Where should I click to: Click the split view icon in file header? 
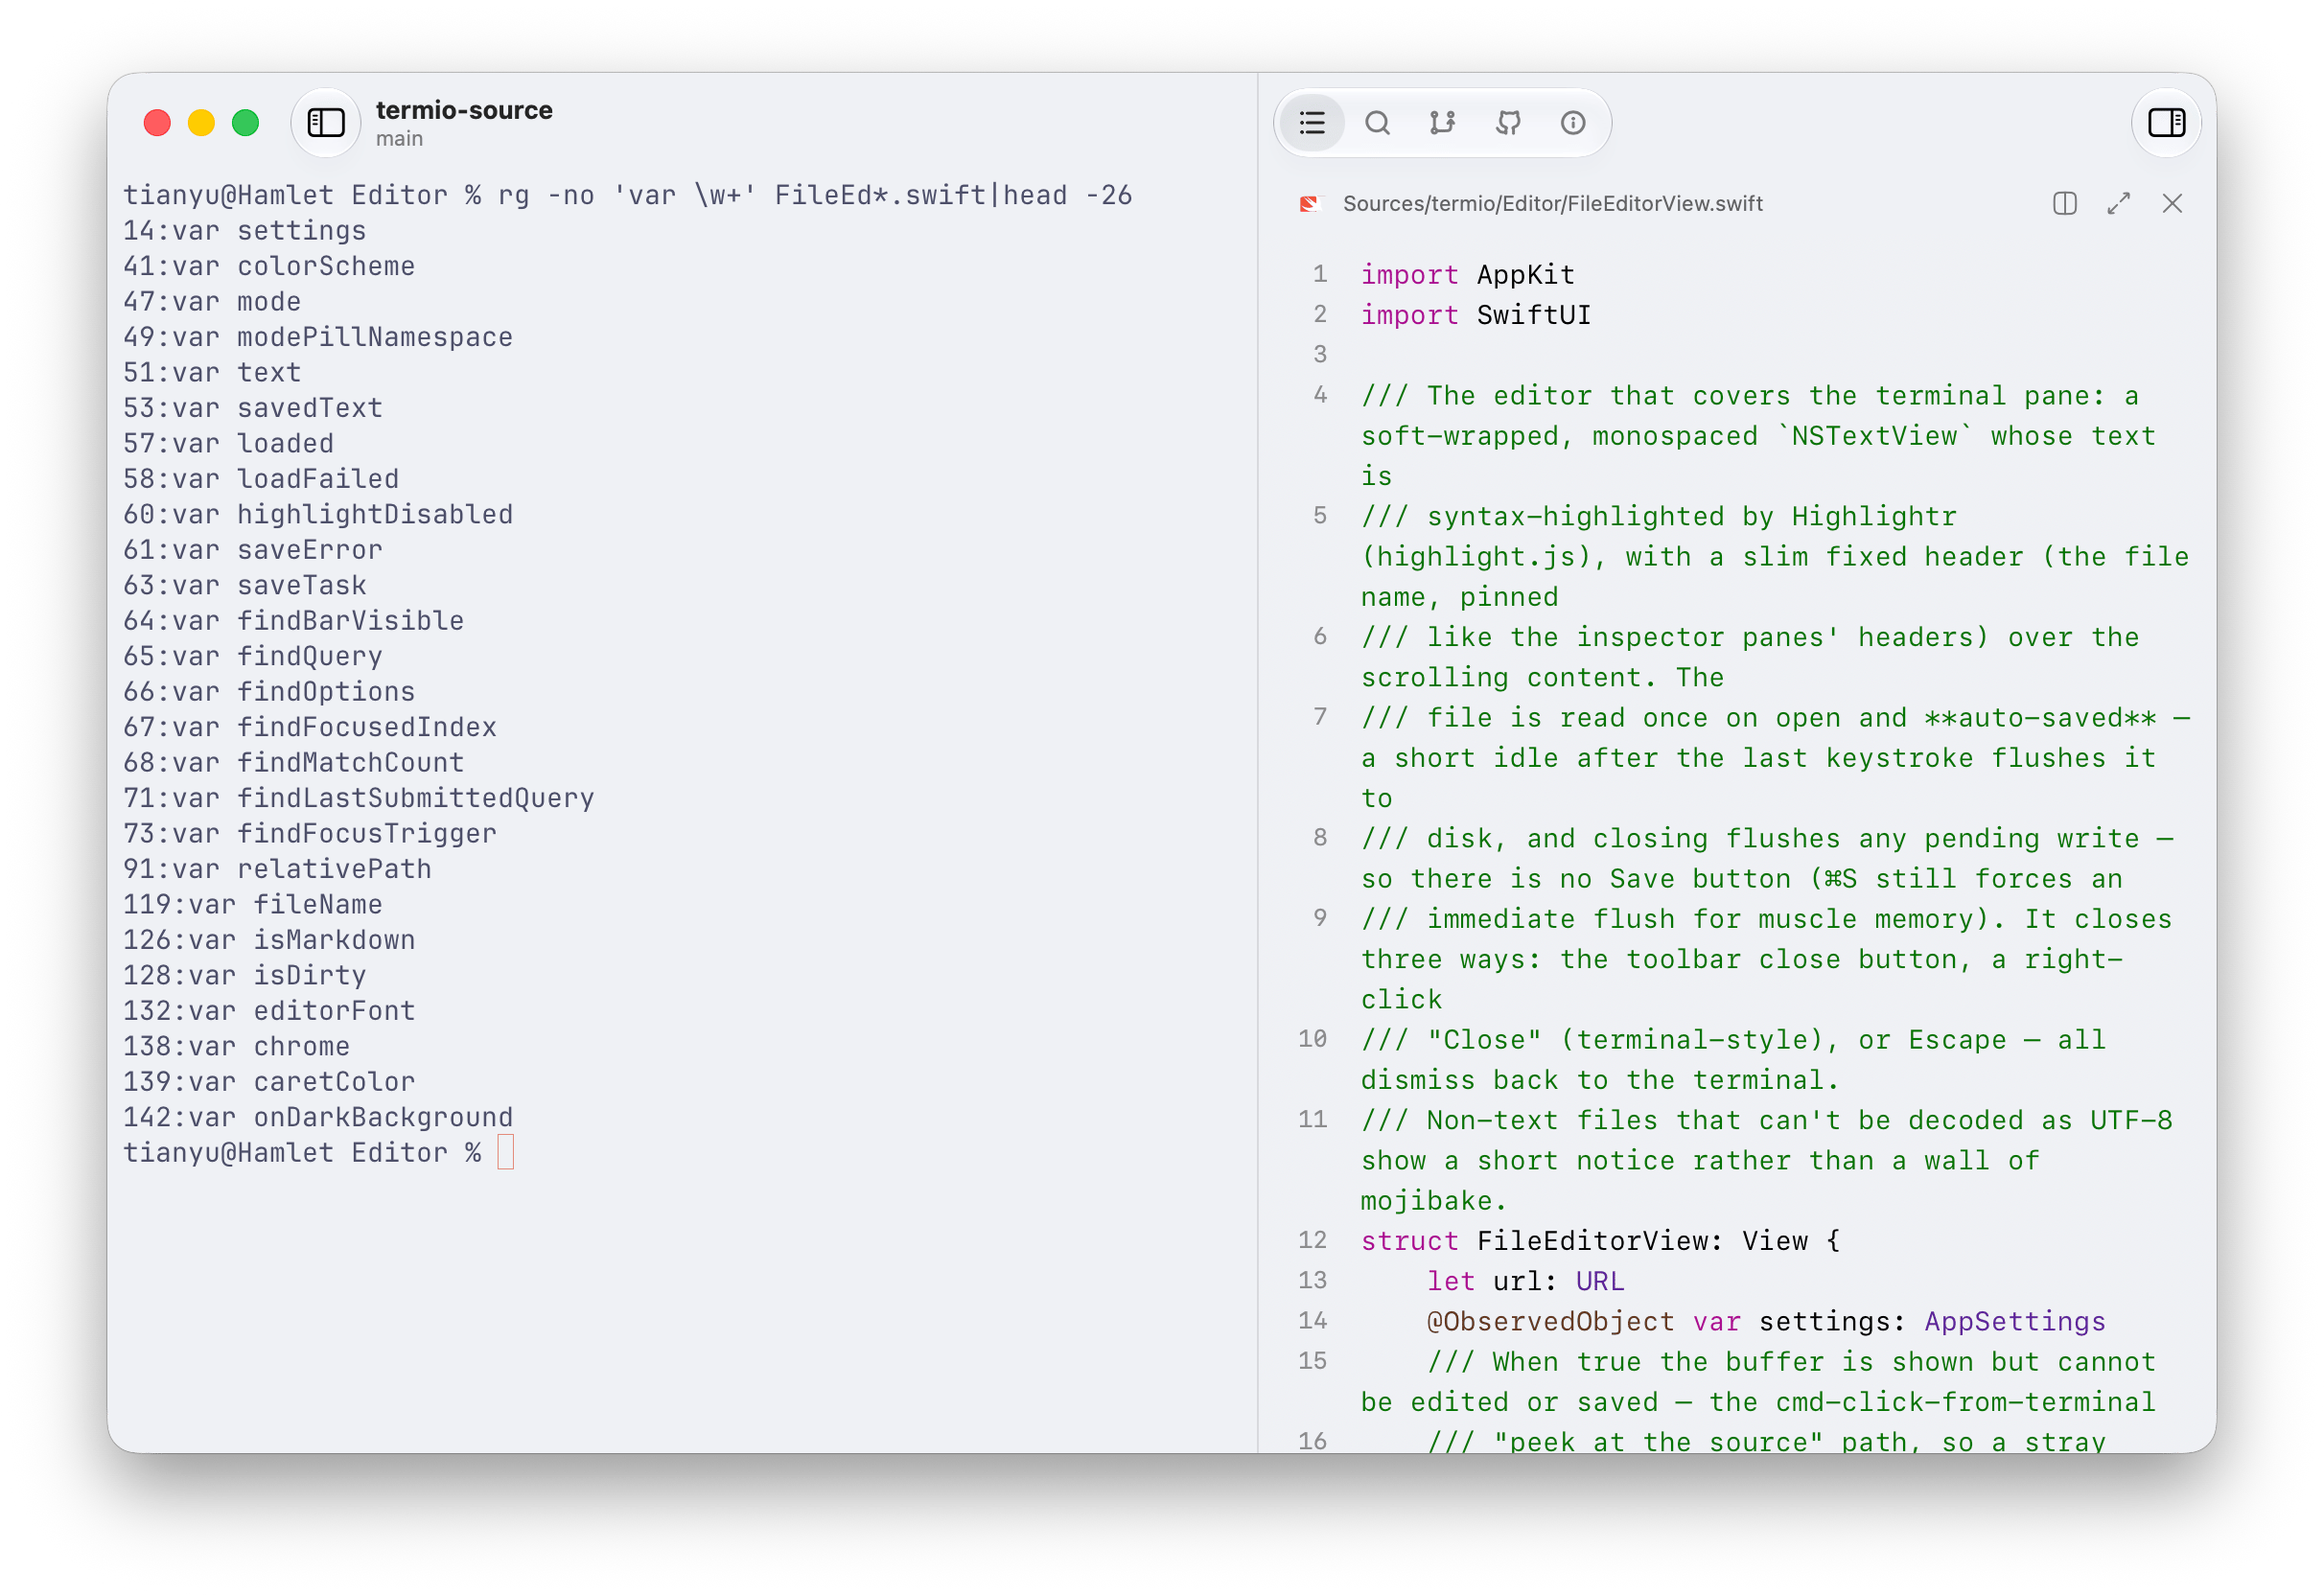pos(2064,204)
